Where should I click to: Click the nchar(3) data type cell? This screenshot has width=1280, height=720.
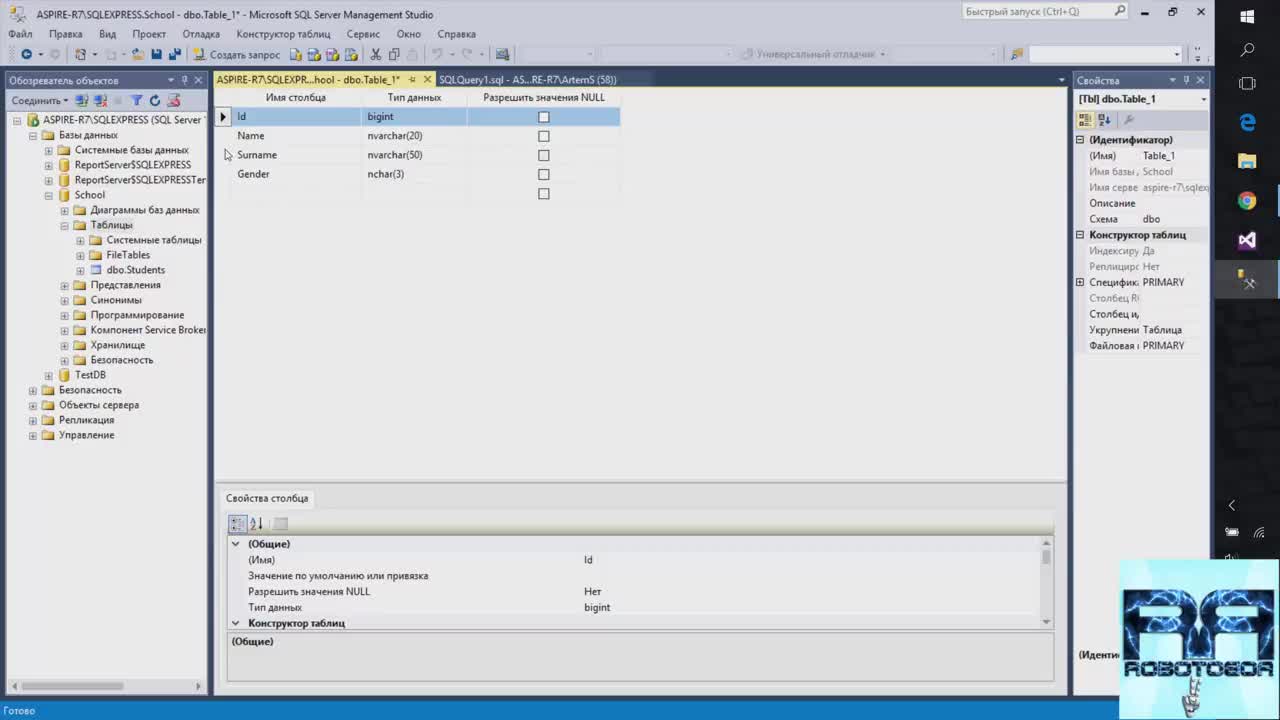(x=415, y=174)
